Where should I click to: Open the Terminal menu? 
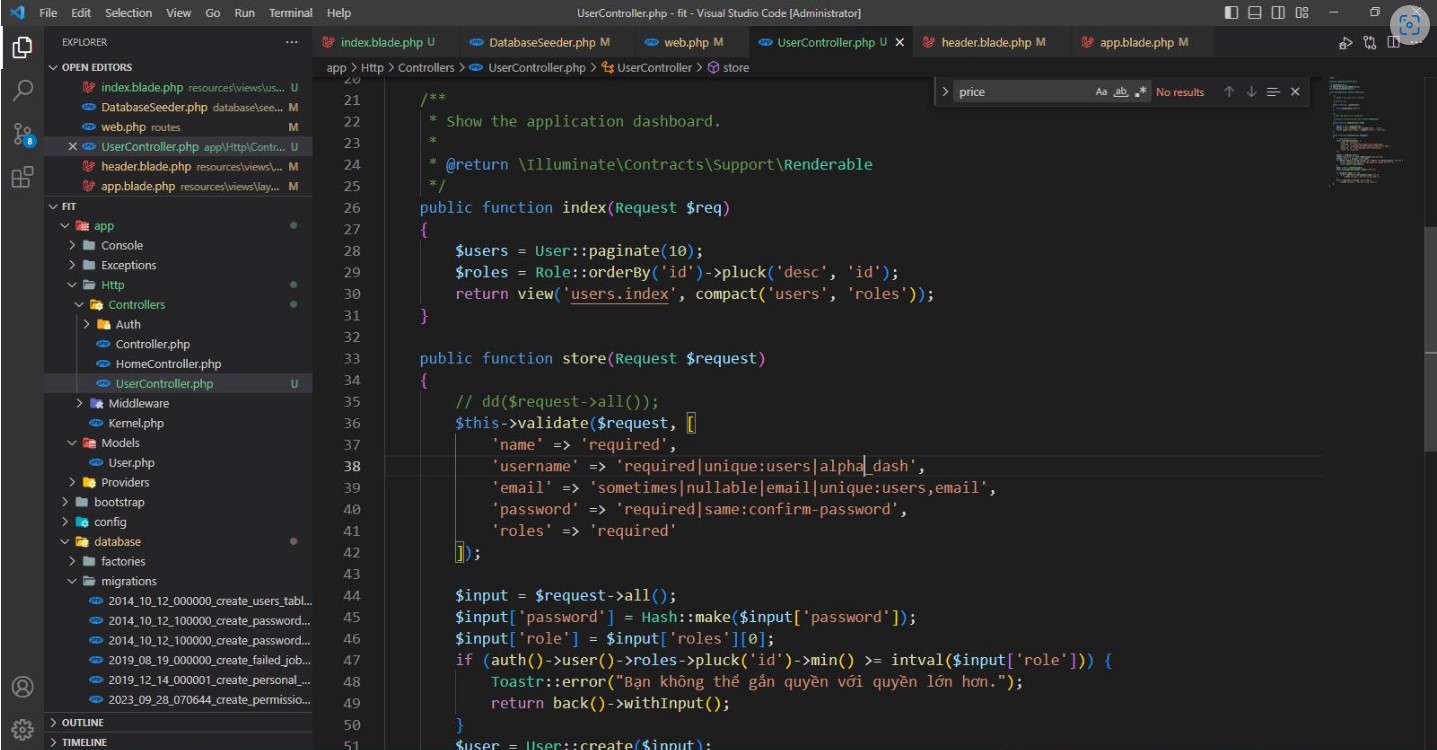[291, 13]
